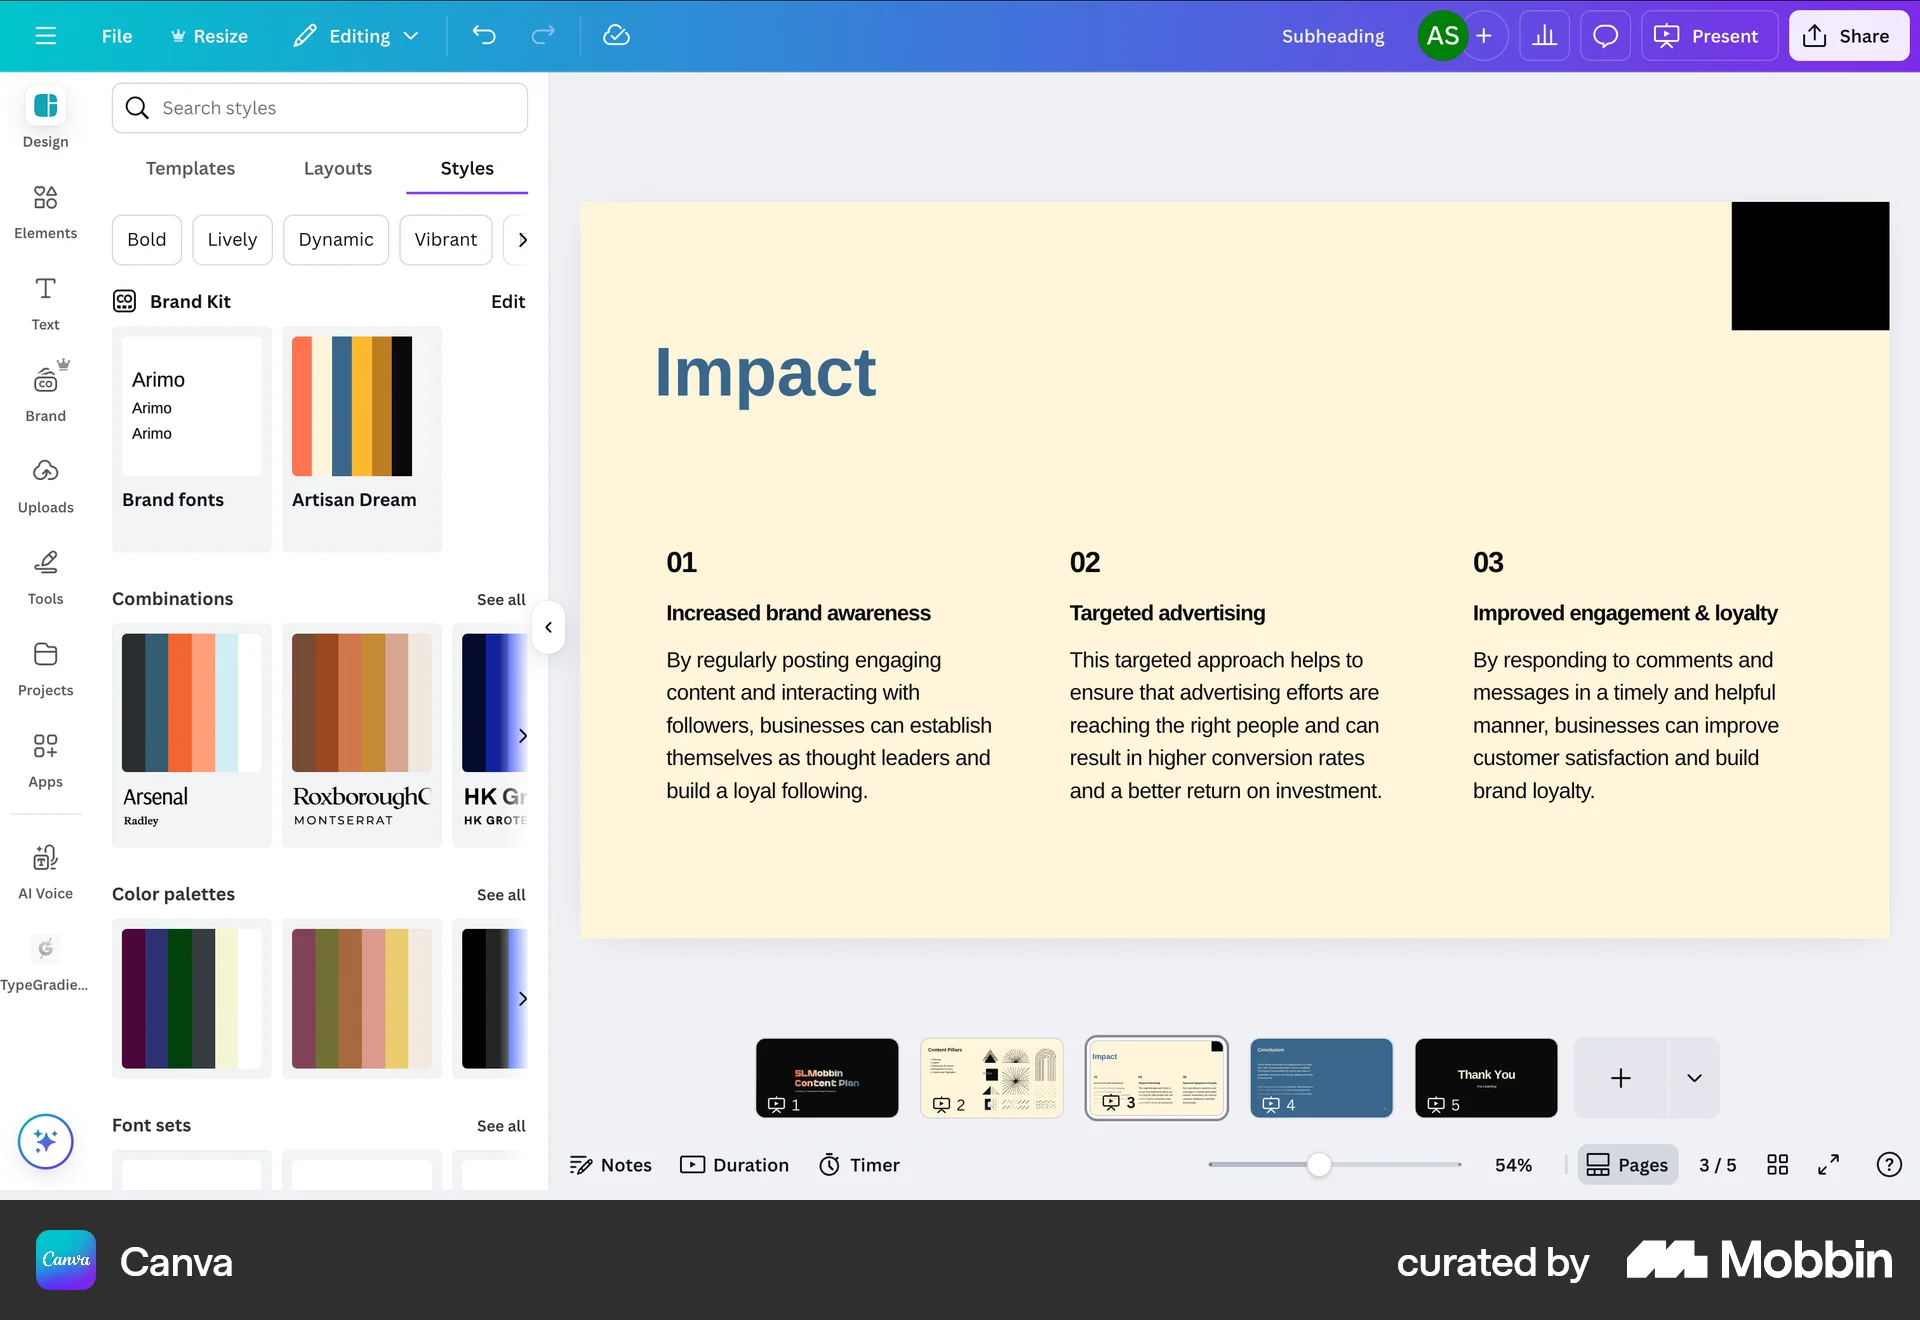Apply the Arimo Brand fonts card
Screen dimensions: 1920x1320
(192, 438)
